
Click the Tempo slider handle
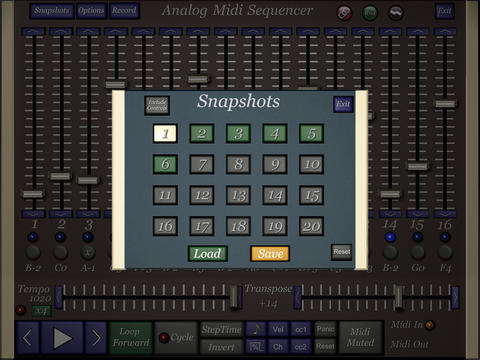point(234,297)
